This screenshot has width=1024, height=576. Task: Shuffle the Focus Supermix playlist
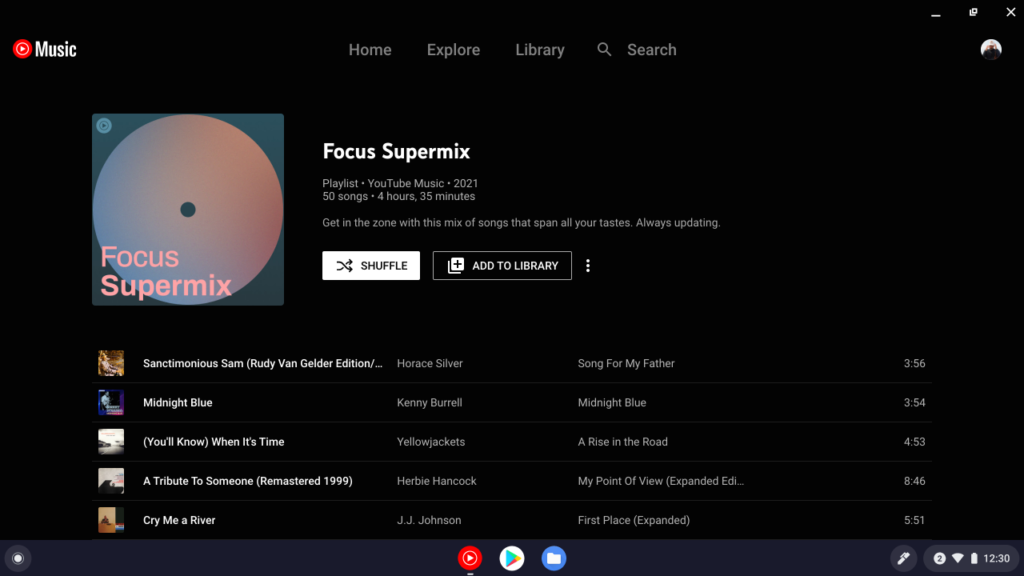coord(371,266)
